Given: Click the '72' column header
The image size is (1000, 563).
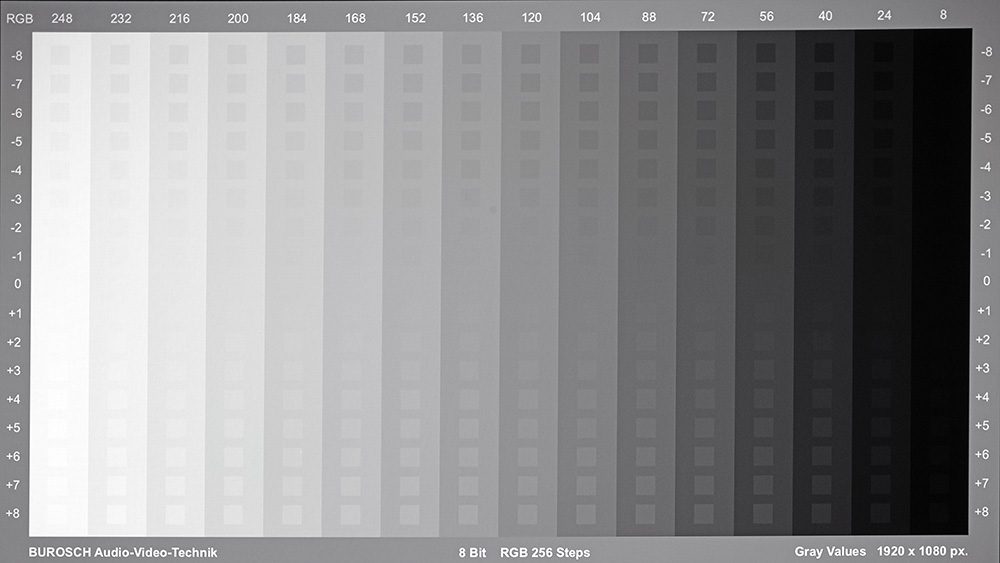Looking at the screenshot, I should 707,17.
